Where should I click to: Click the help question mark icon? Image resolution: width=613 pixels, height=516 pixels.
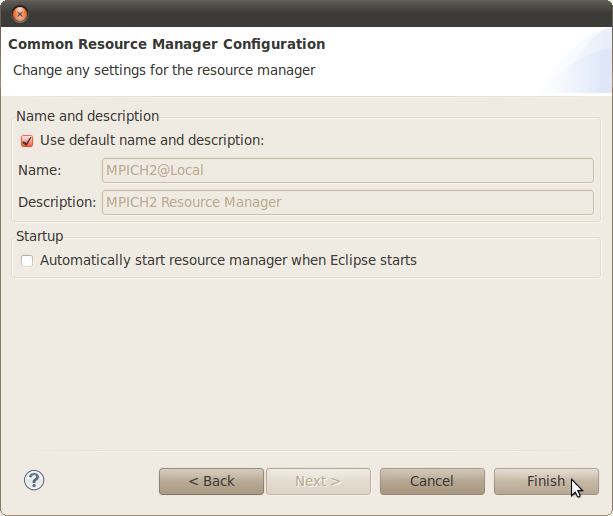pos(34,480)
